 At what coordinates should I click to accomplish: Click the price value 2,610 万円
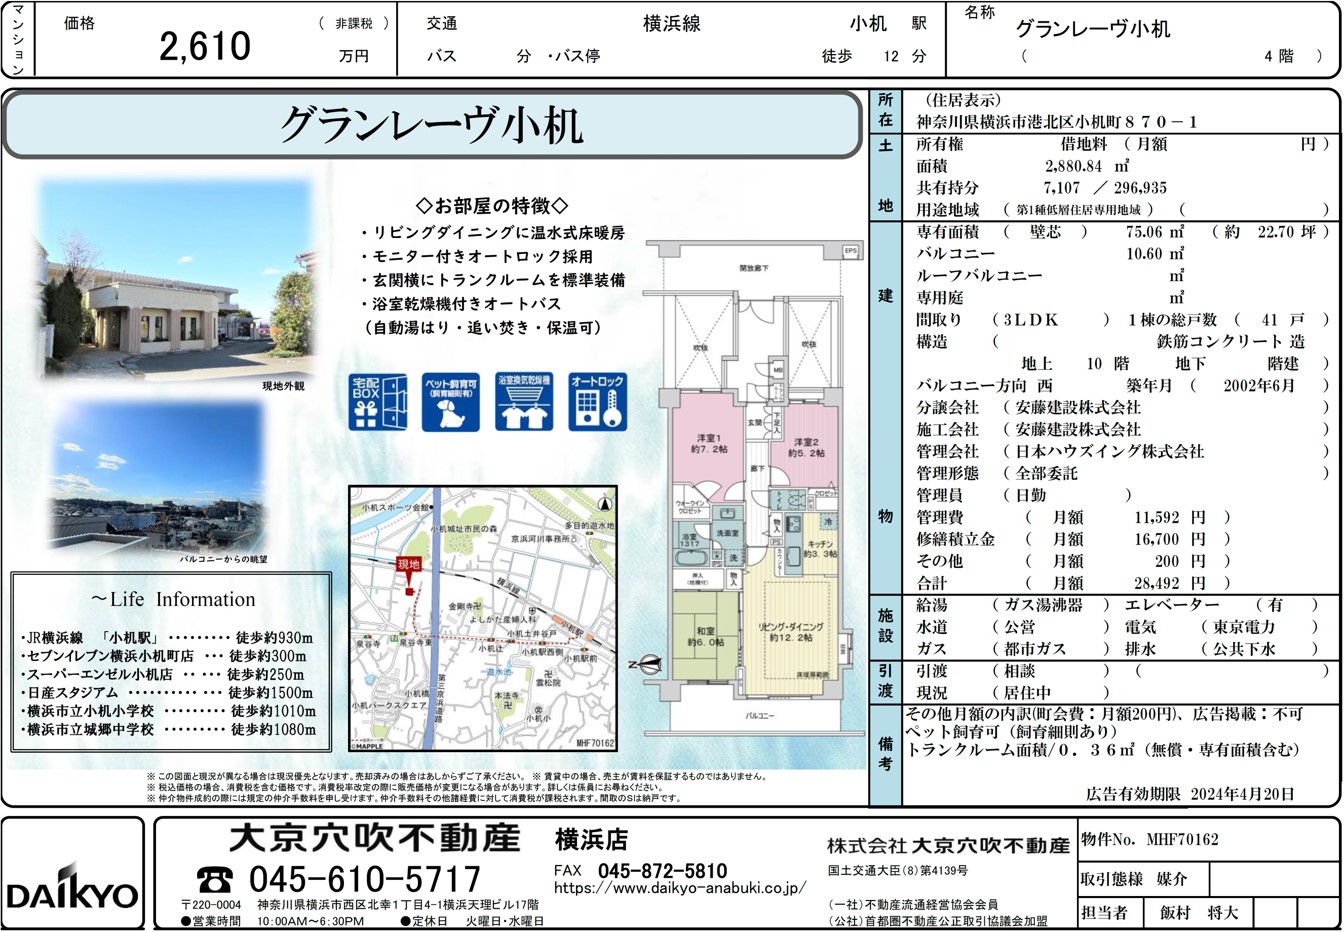click(x=206, y=46)
